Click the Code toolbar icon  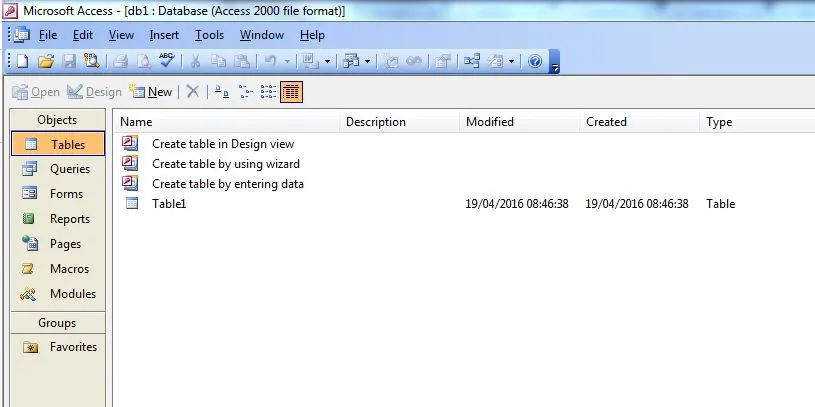click(x=391, y=61)
